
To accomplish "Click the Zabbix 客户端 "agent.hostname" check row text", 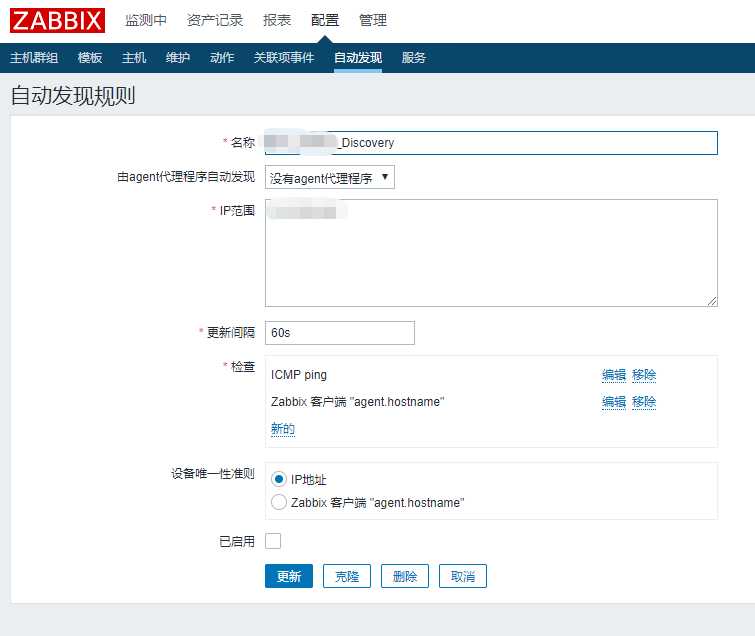I will click(x=357, y=402).
